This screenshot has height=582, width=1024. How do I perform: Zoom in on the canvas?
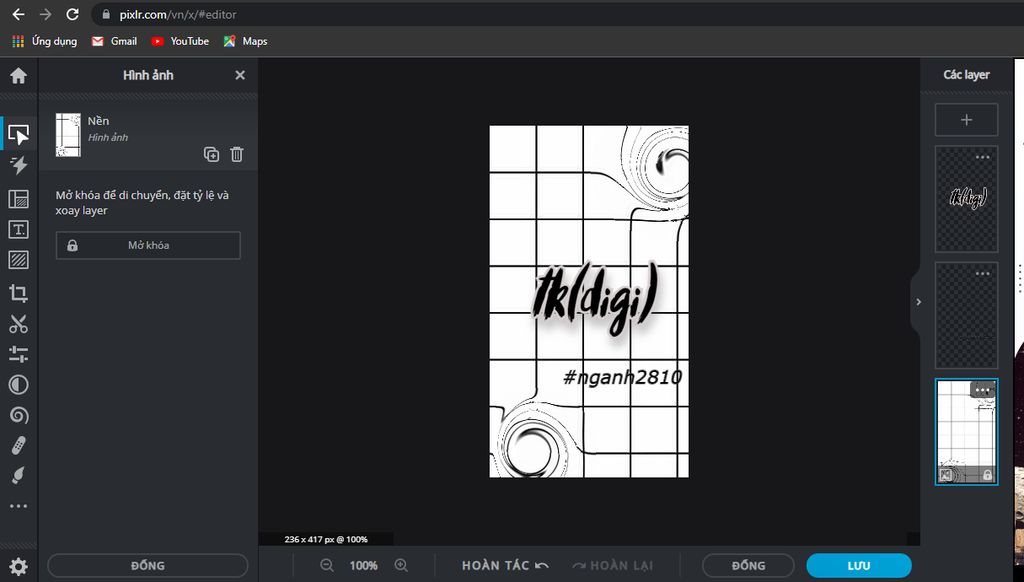click(x=401, y=566)
